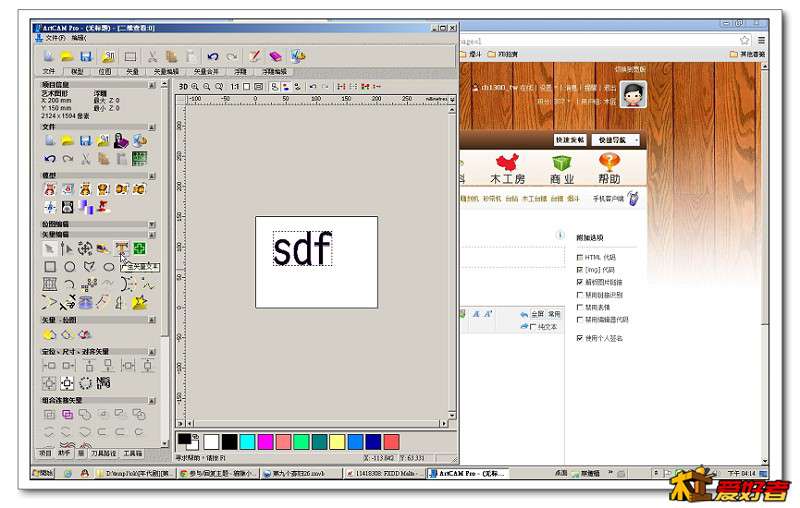800x508 pixels.
Task: Click the scissors Cut icon in top toolbar
Action: (x=152, y=56)
